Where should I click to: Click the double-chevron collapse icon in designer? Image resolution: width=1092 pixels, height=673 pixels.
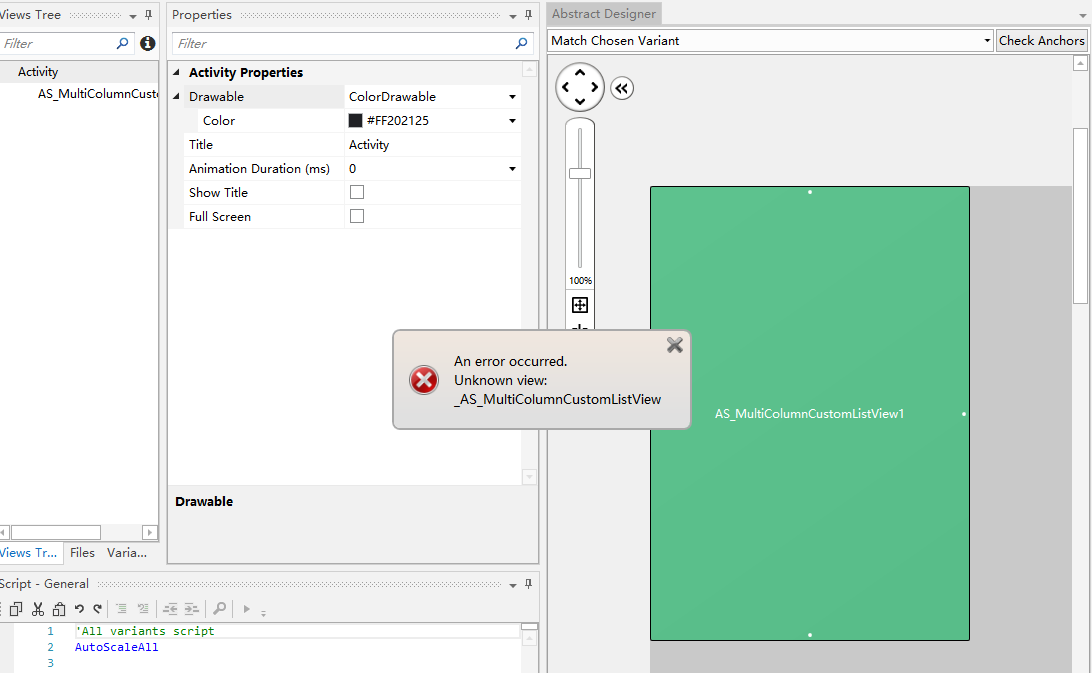point(622,88)
